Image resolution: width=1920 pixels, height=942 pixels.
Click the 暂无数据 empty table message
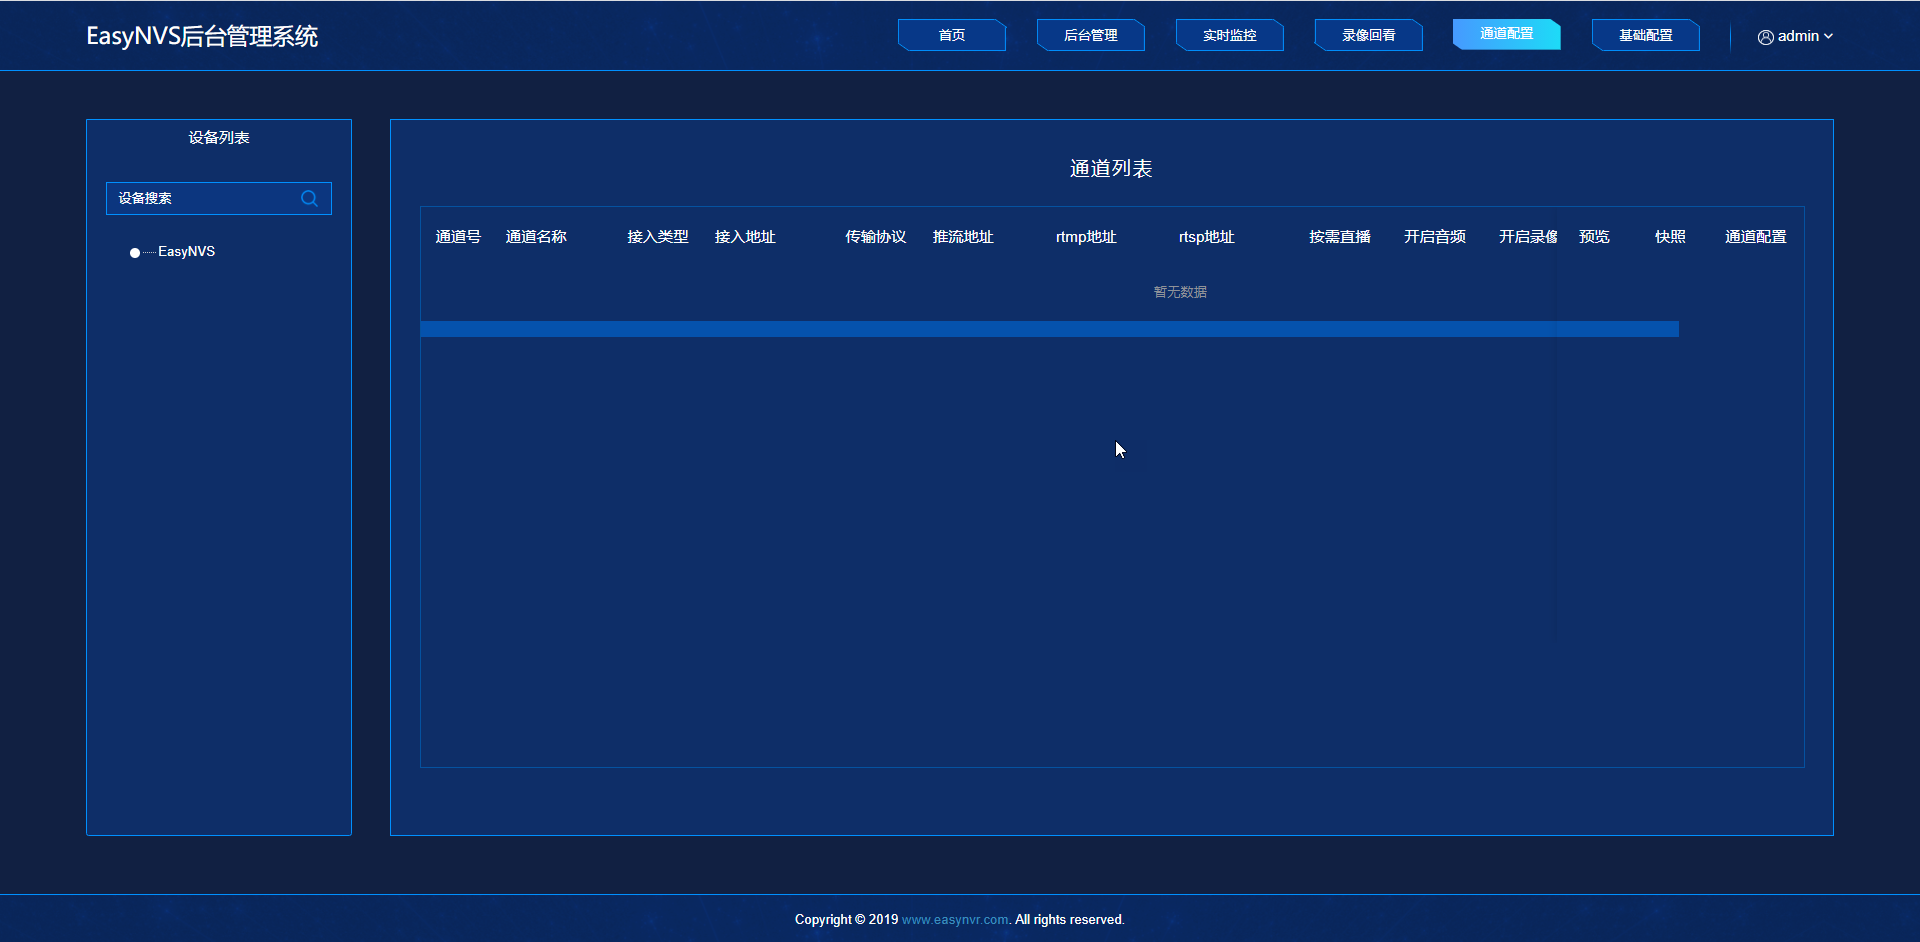pyautogui.click(x=1180, y=292)
